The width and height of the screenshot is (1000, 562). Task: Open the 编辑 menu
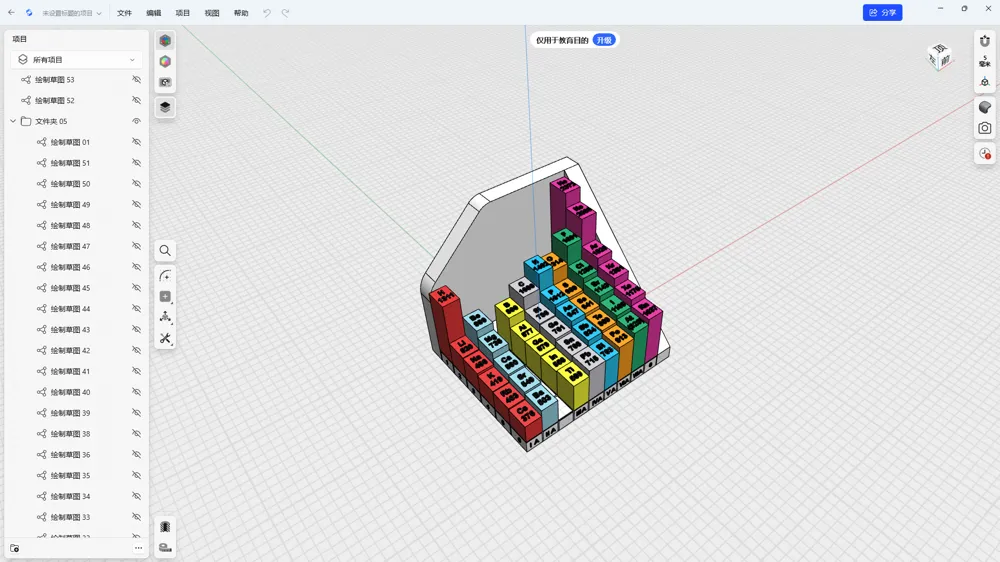[x=154, y=13]
